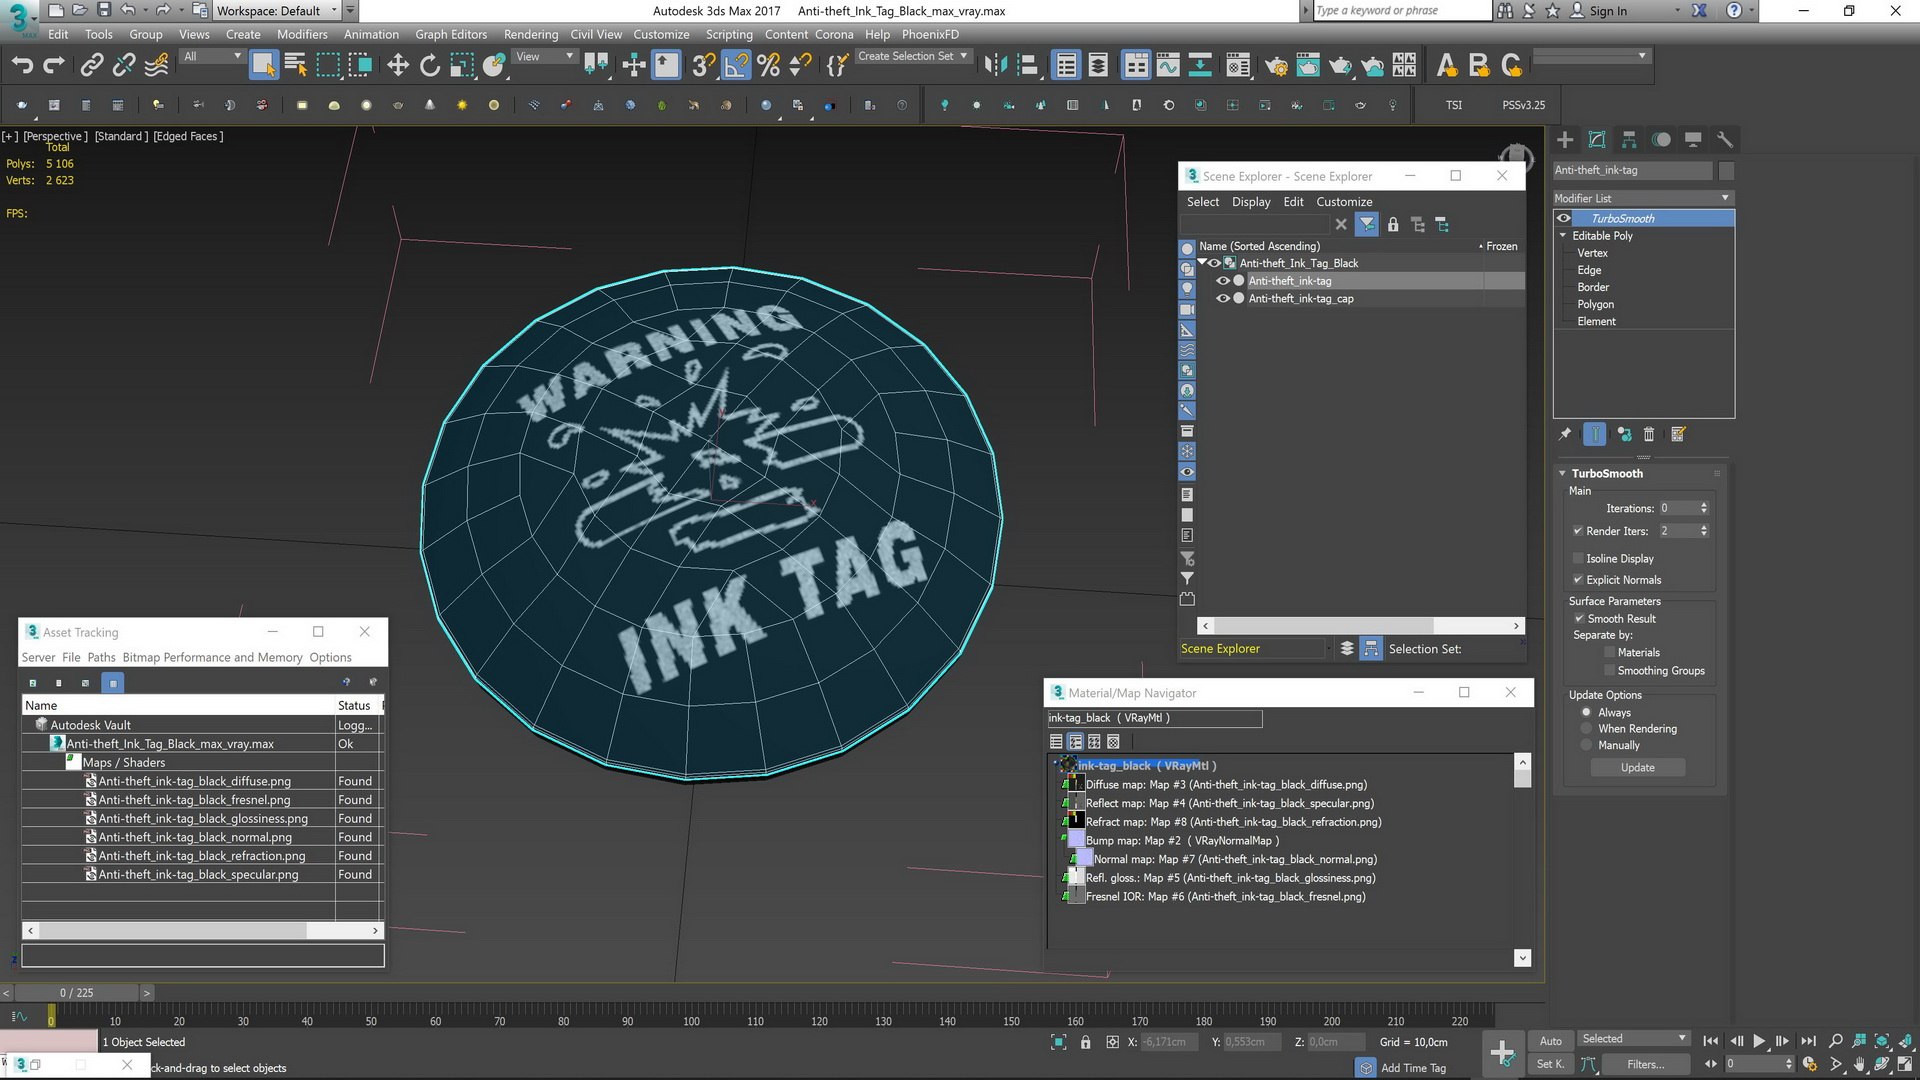Viewport: 1920px width, 1080px height.
Task: Click Add Time Tag in status bar
Action: tap(1413, 1068)
